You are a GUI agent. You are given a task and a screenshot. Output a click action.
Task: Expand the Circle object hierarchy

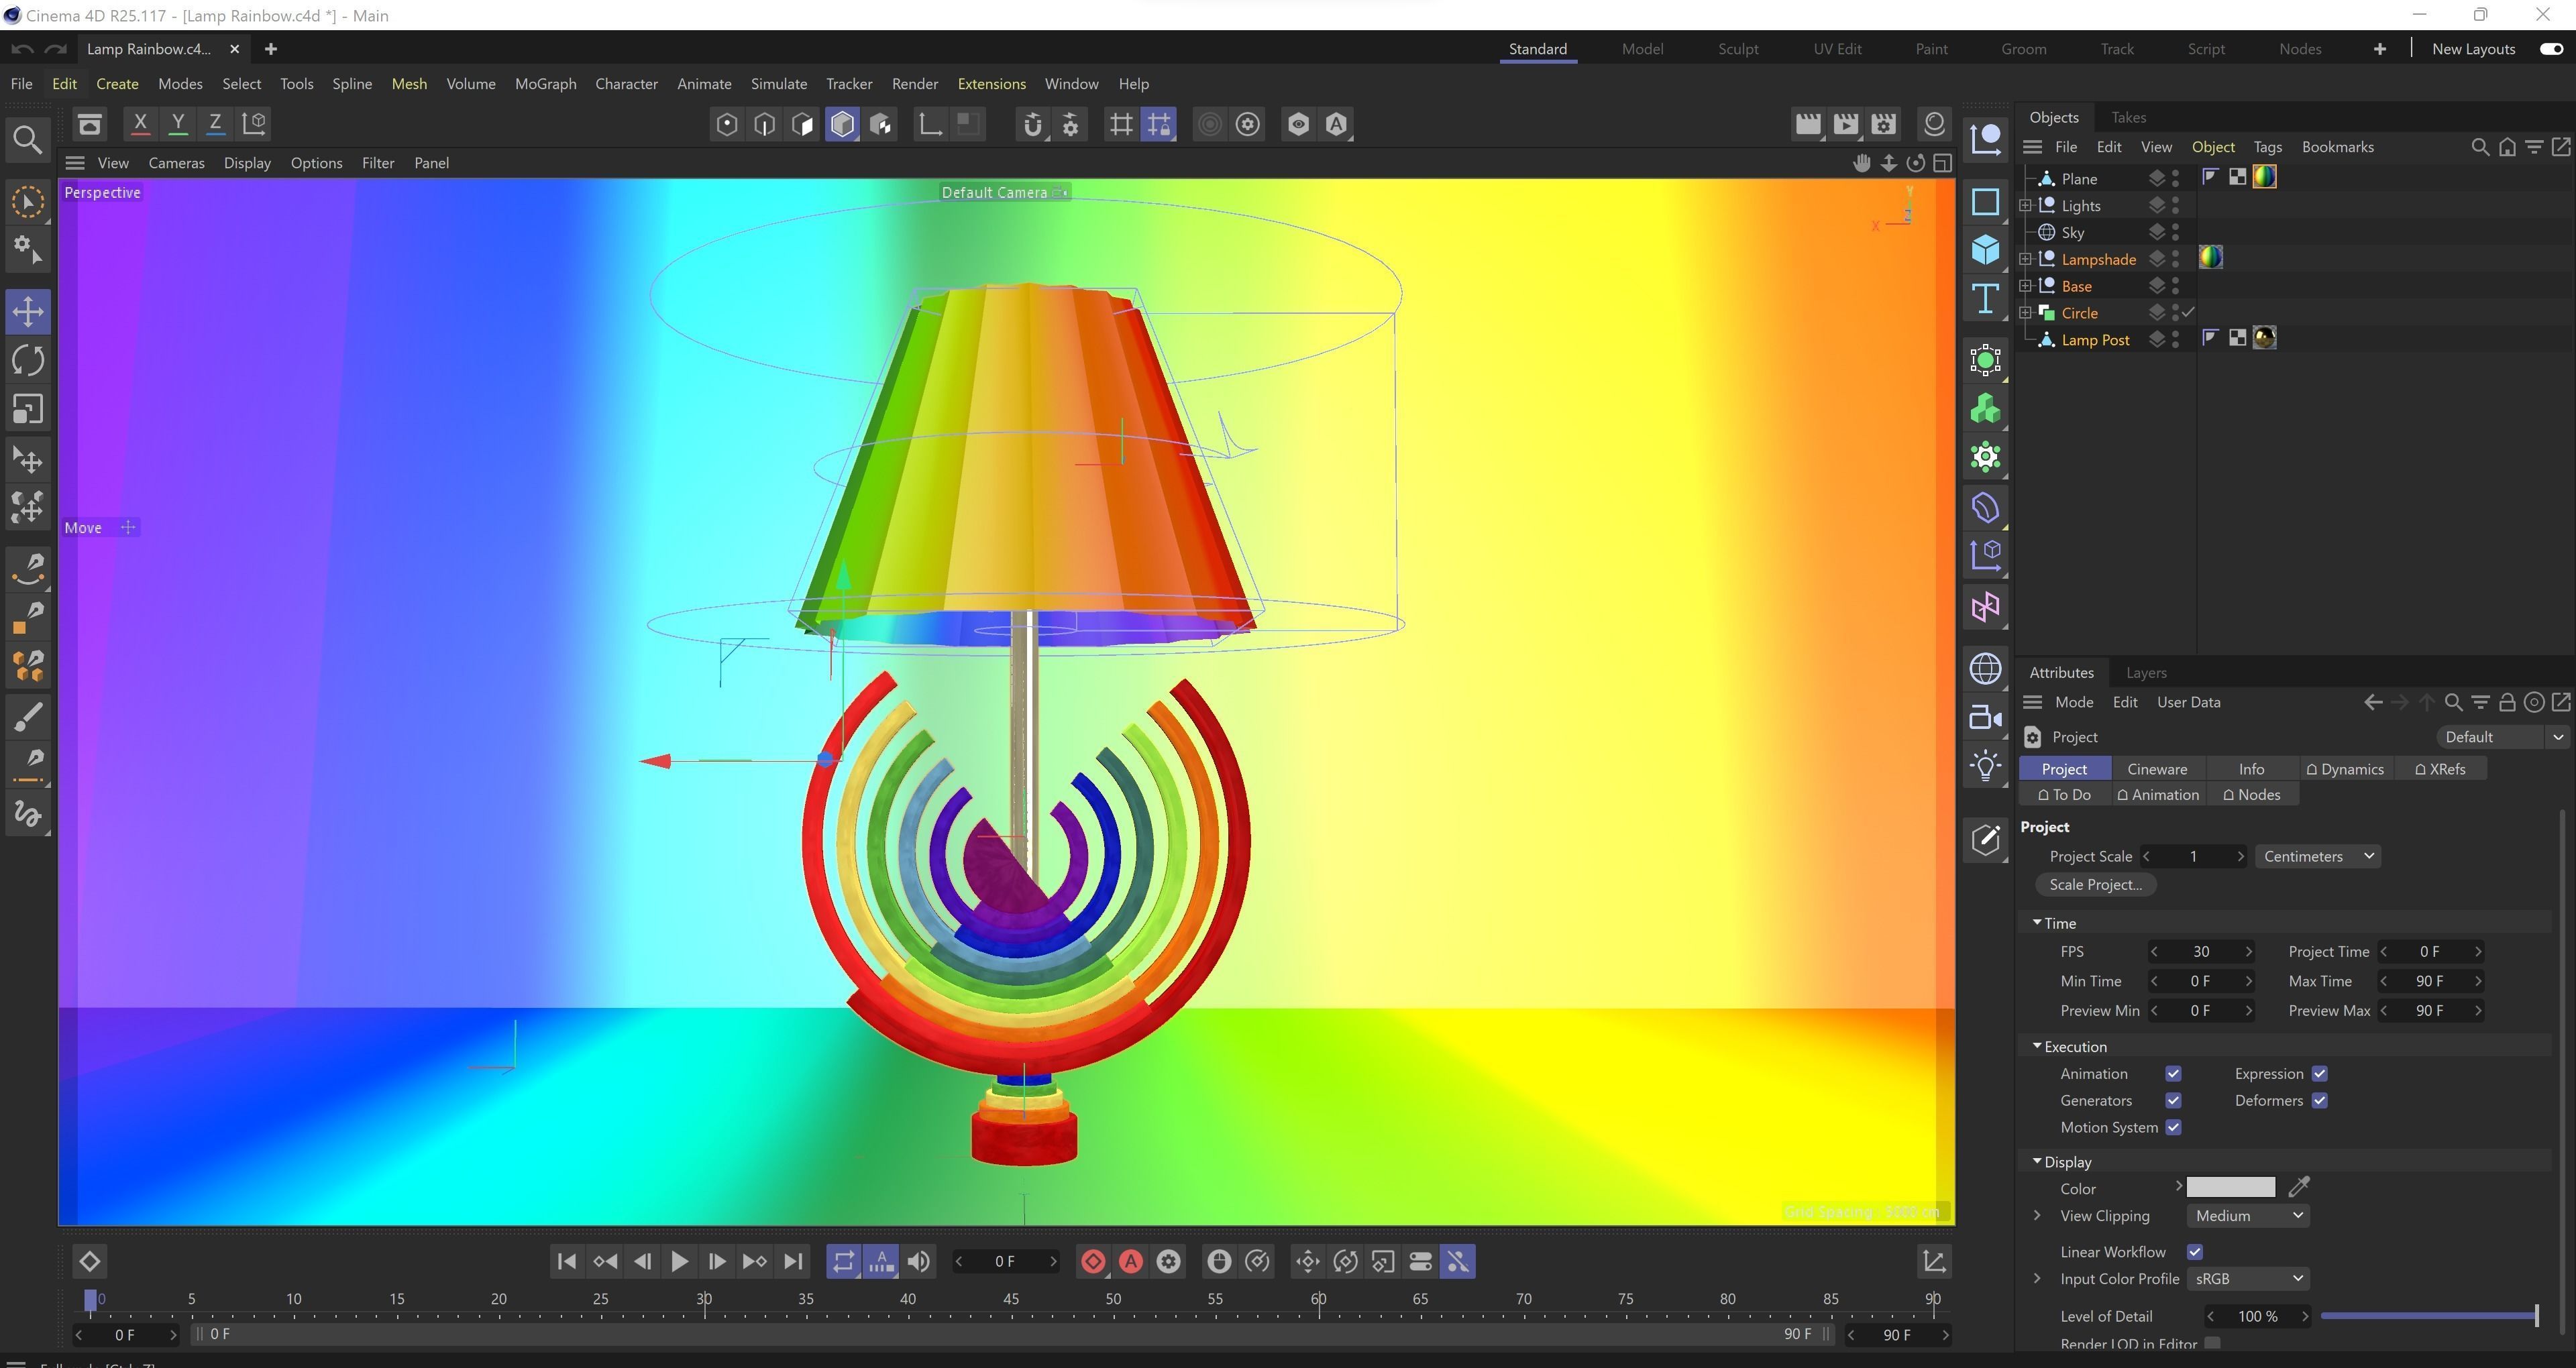[x=2025, y=312]
